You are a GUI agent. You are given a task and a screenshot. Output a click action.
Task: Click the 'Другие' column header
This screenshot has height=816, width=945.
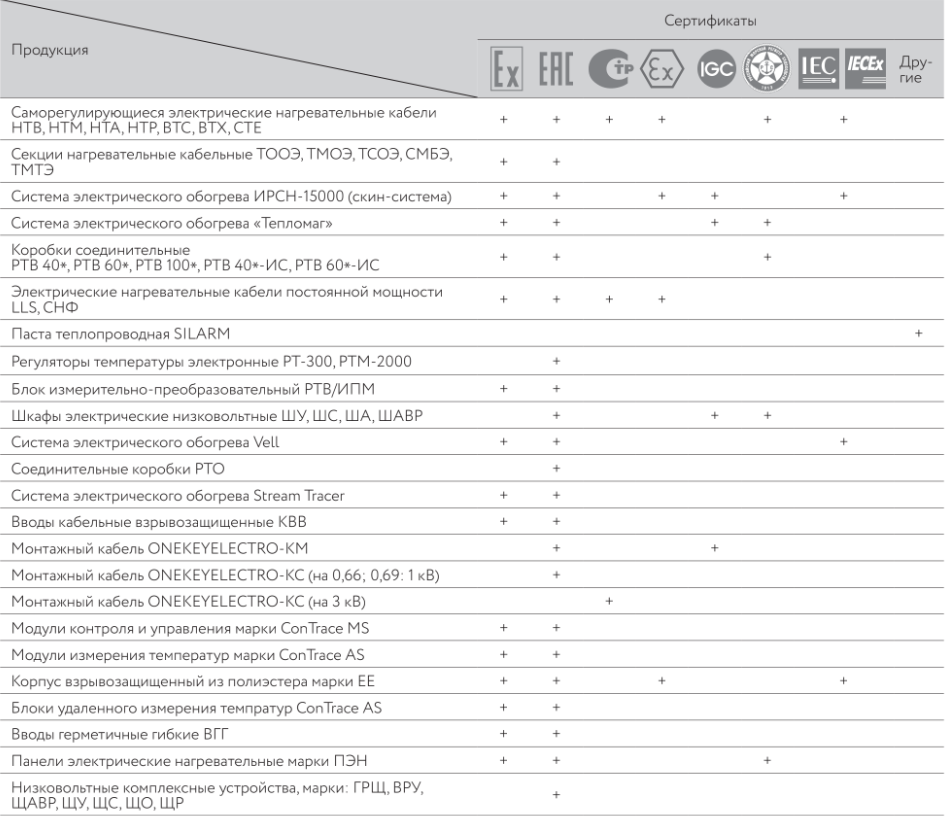(918, 68)
